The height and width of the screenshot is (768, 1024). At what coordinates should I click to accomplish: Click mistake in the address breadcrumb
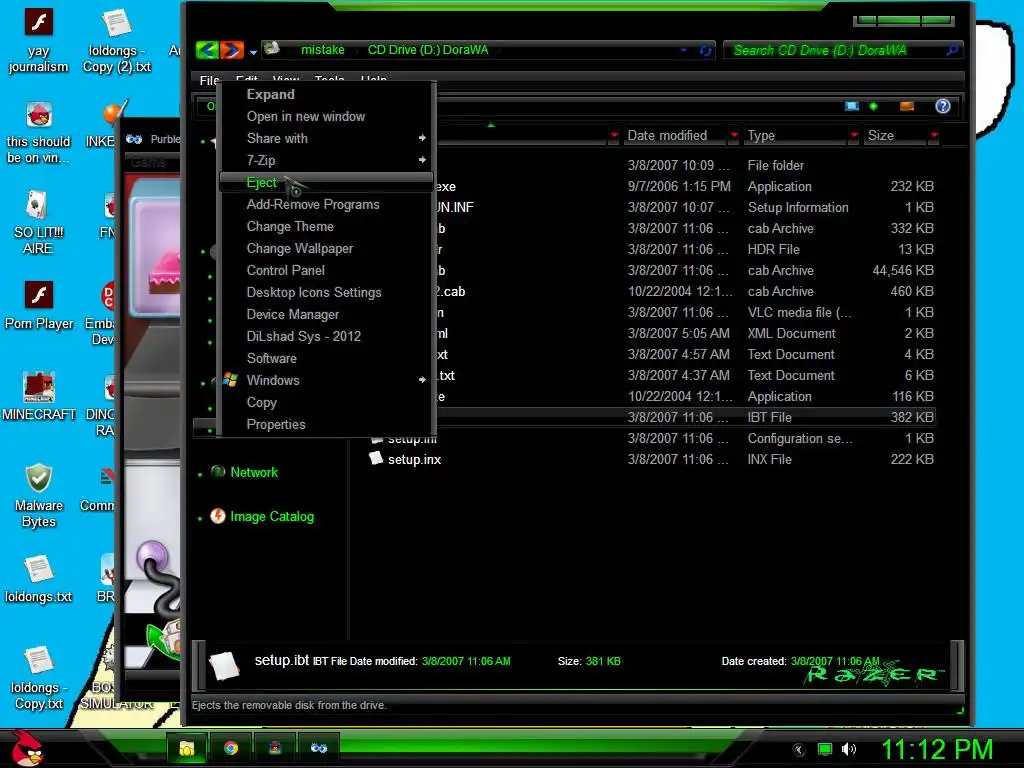tap(323, 50)
